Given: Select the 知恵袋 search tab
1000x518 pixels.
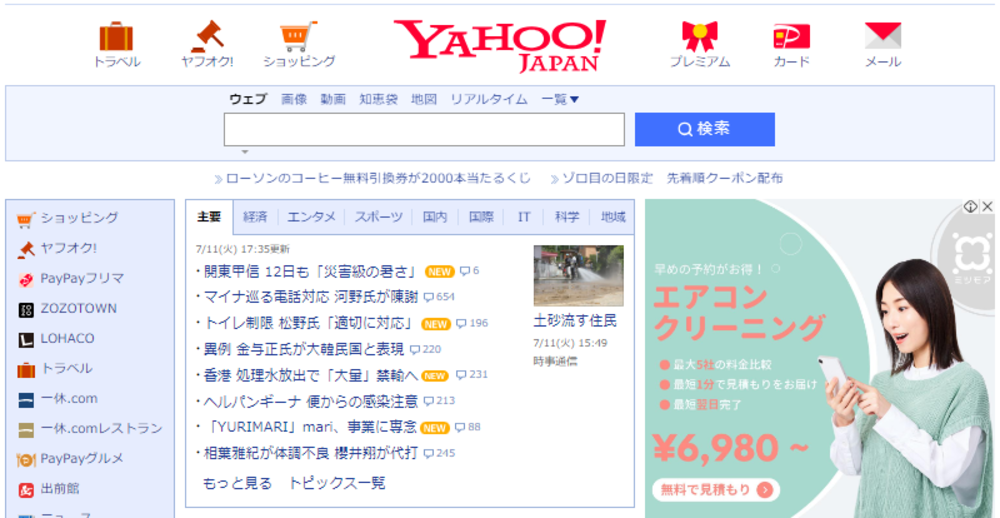Looking at the screenshot, I should point(378,100).
